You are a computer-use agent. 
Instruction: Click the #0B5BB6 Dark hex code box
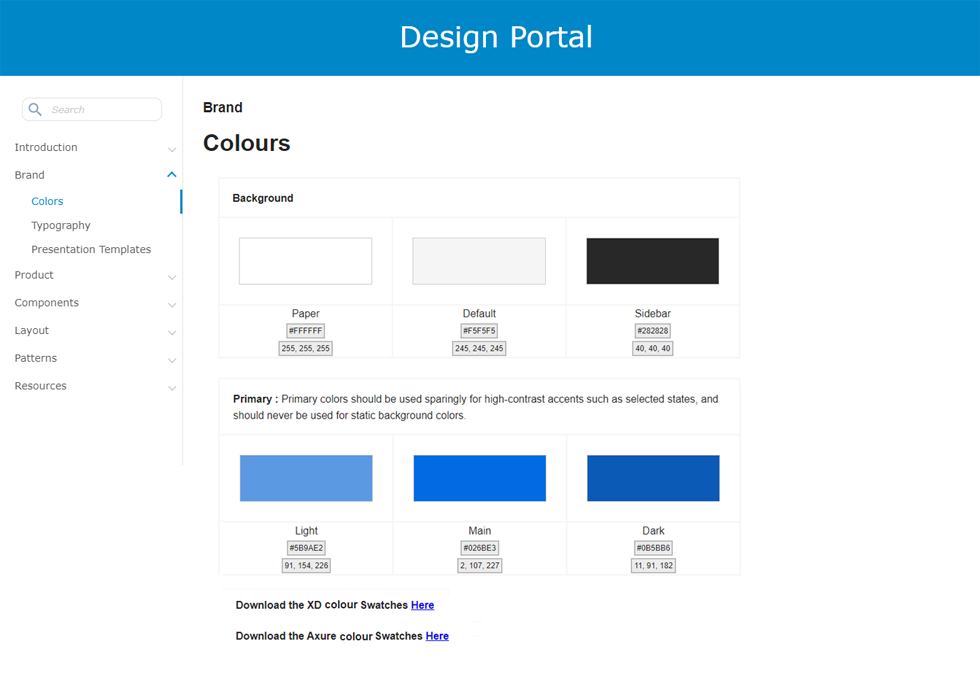coord(653,548)
